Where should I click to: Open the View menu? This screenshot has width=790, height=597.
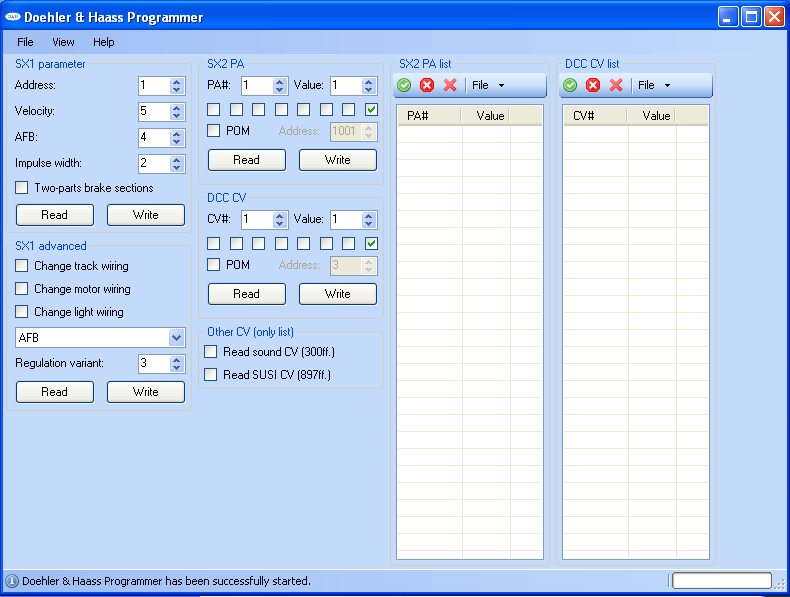[x=63, y=42]
